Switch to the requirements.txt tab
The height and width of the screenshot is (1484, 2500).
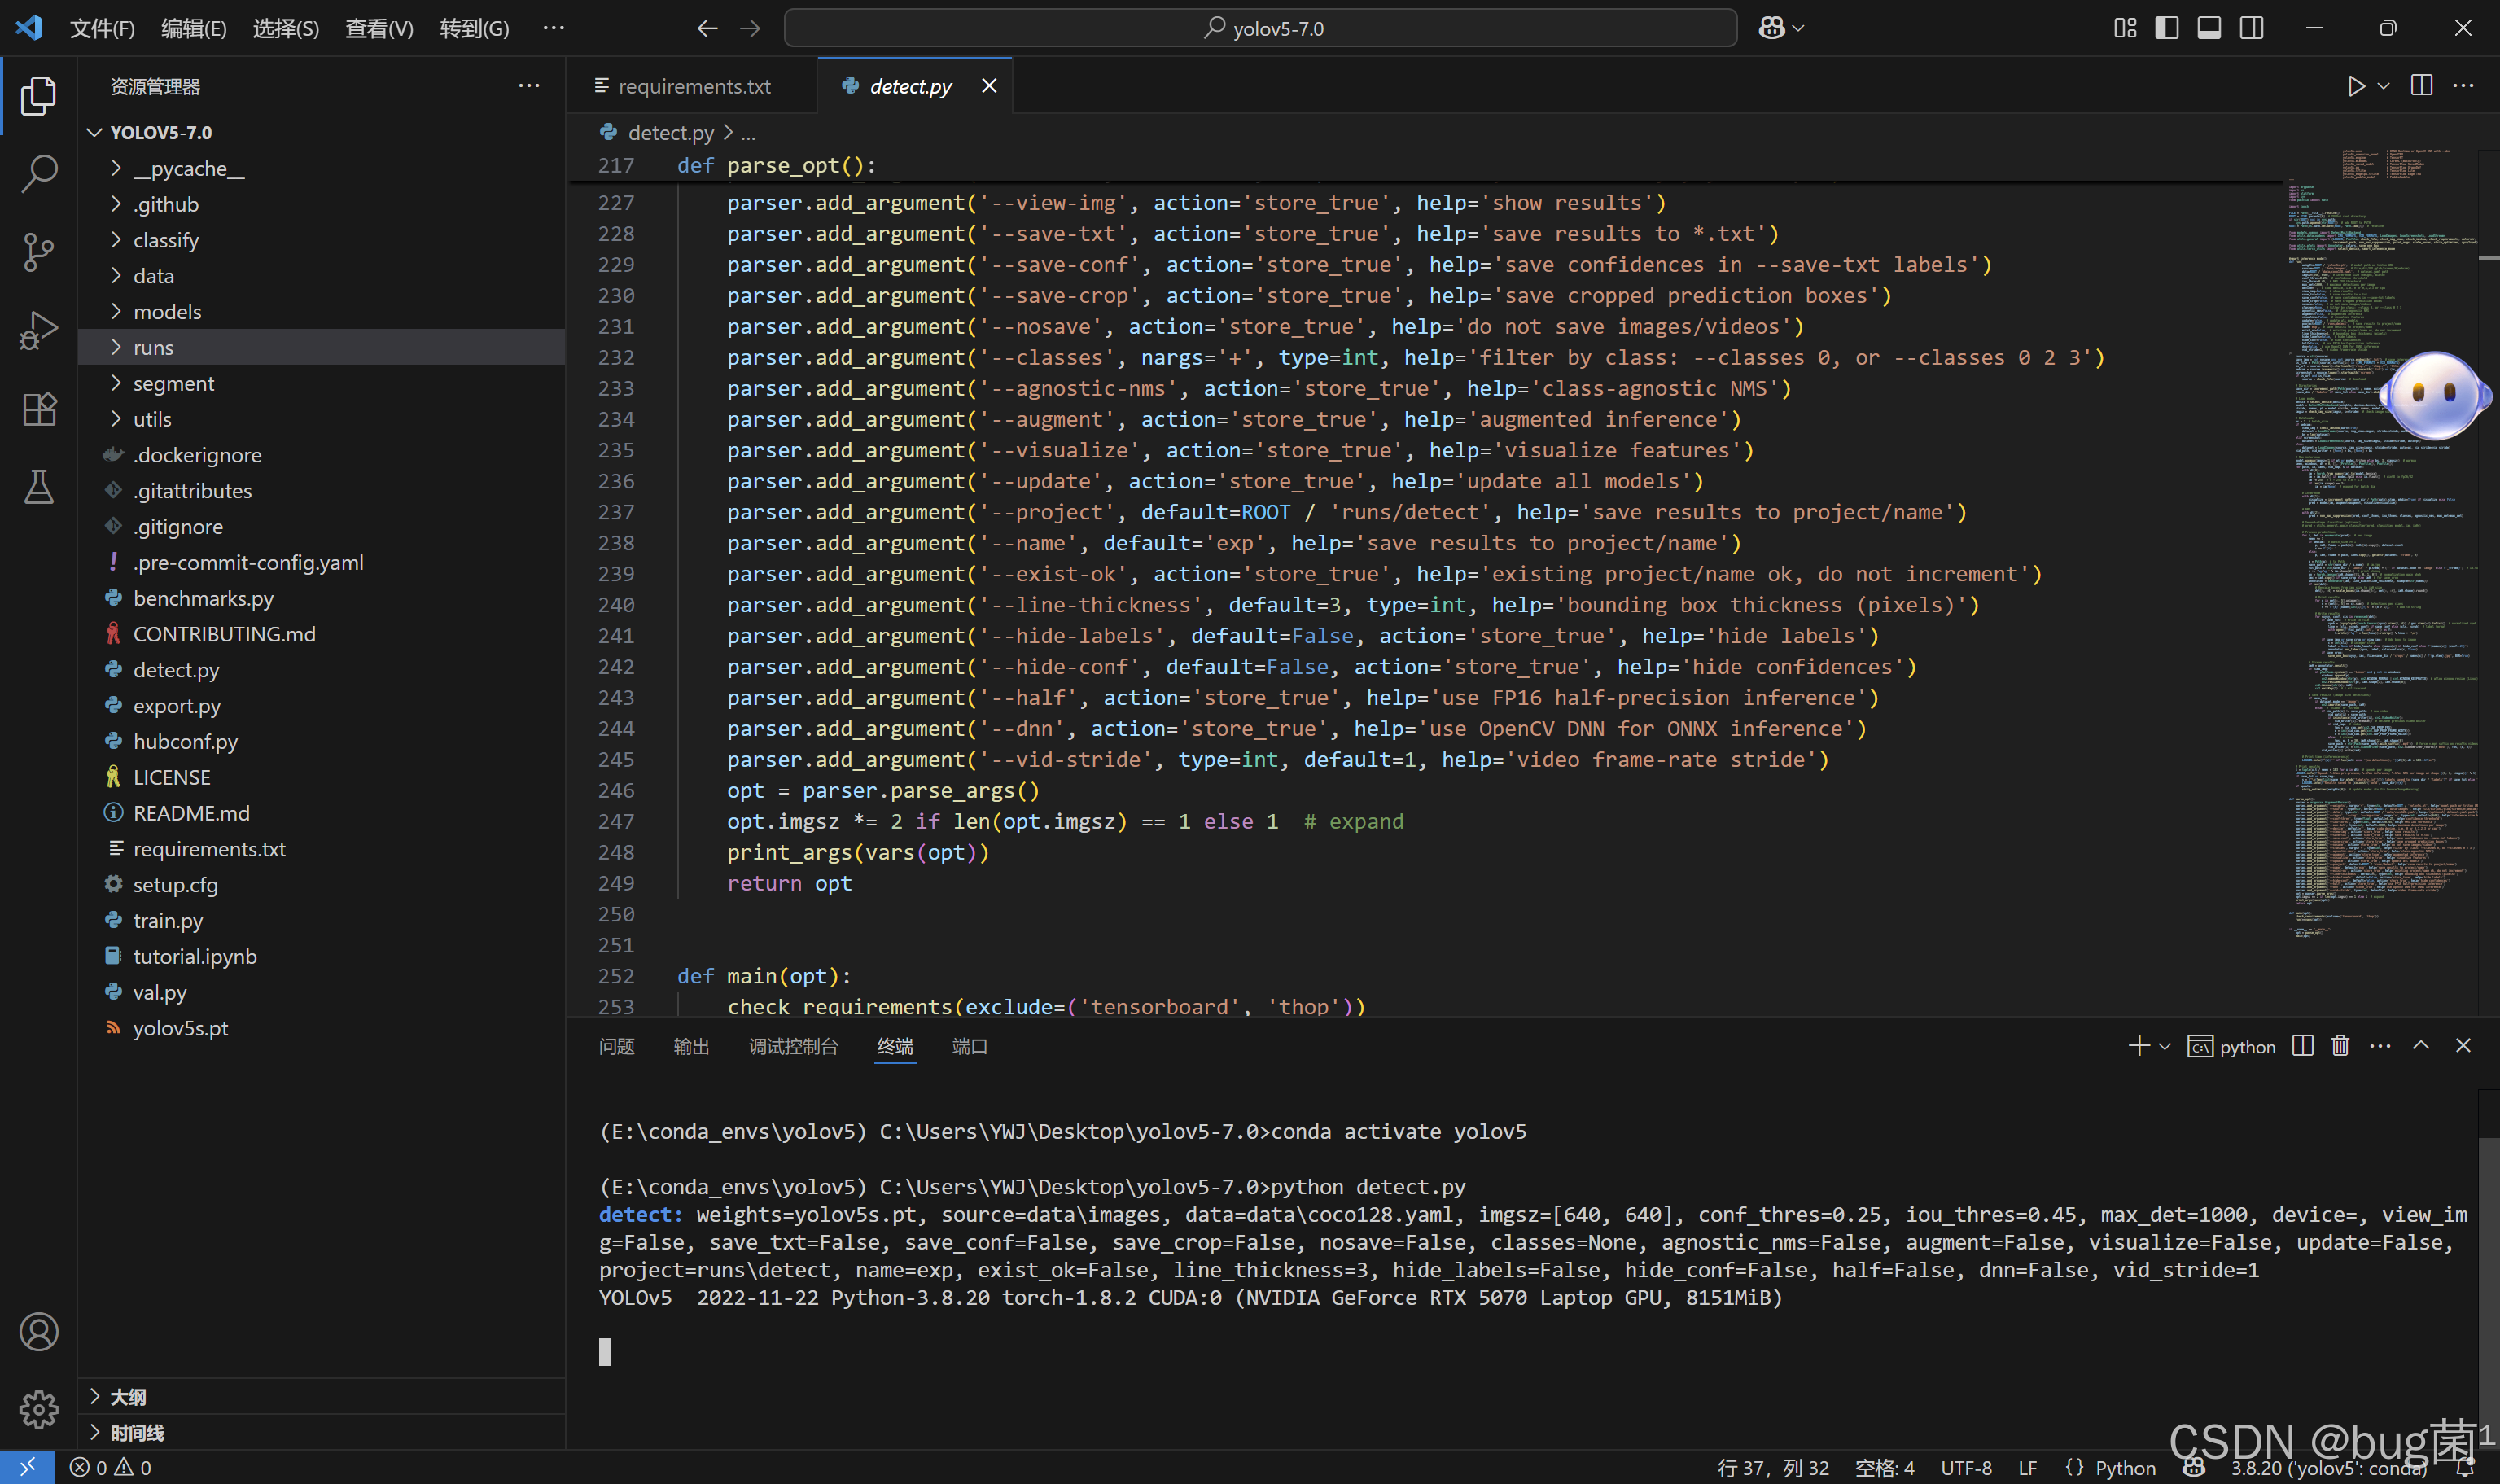[693, 86]
